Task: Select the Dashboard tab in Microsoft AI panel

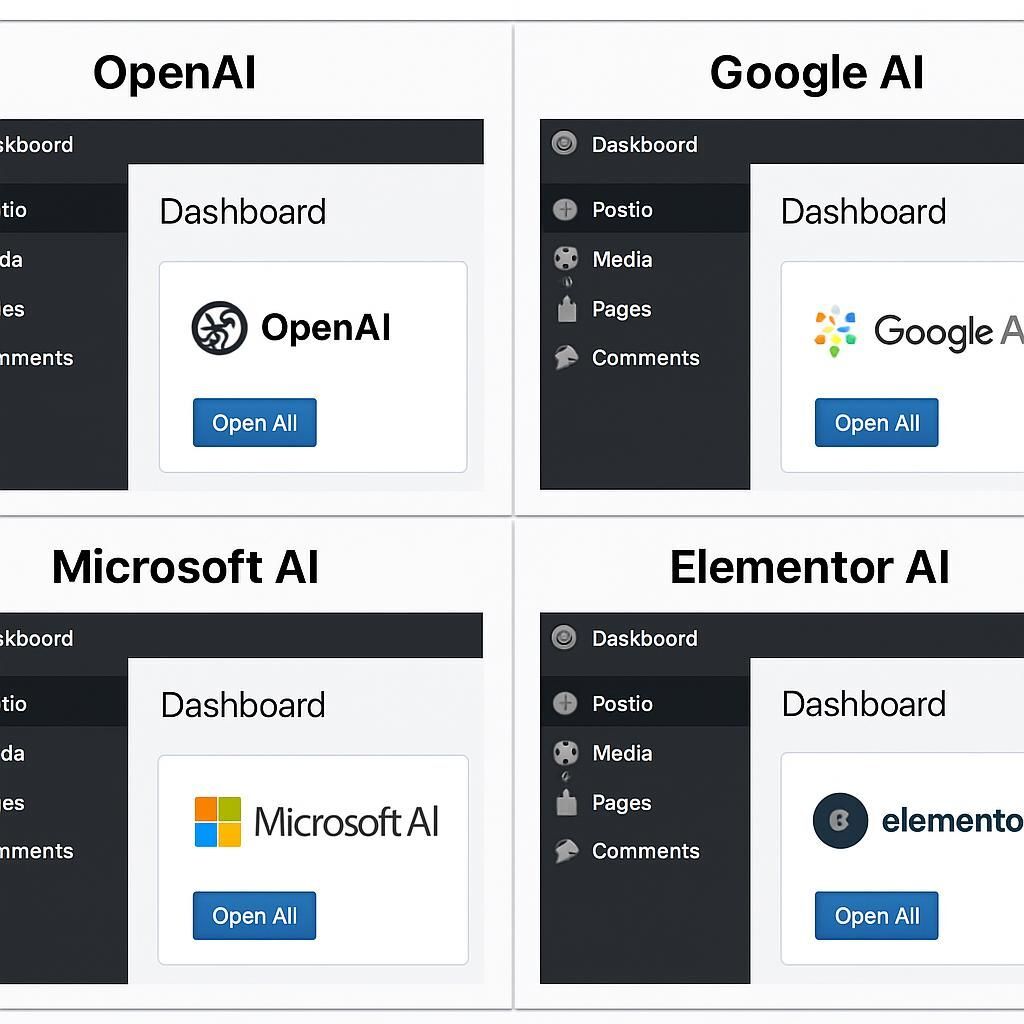Action: [242, 704]
